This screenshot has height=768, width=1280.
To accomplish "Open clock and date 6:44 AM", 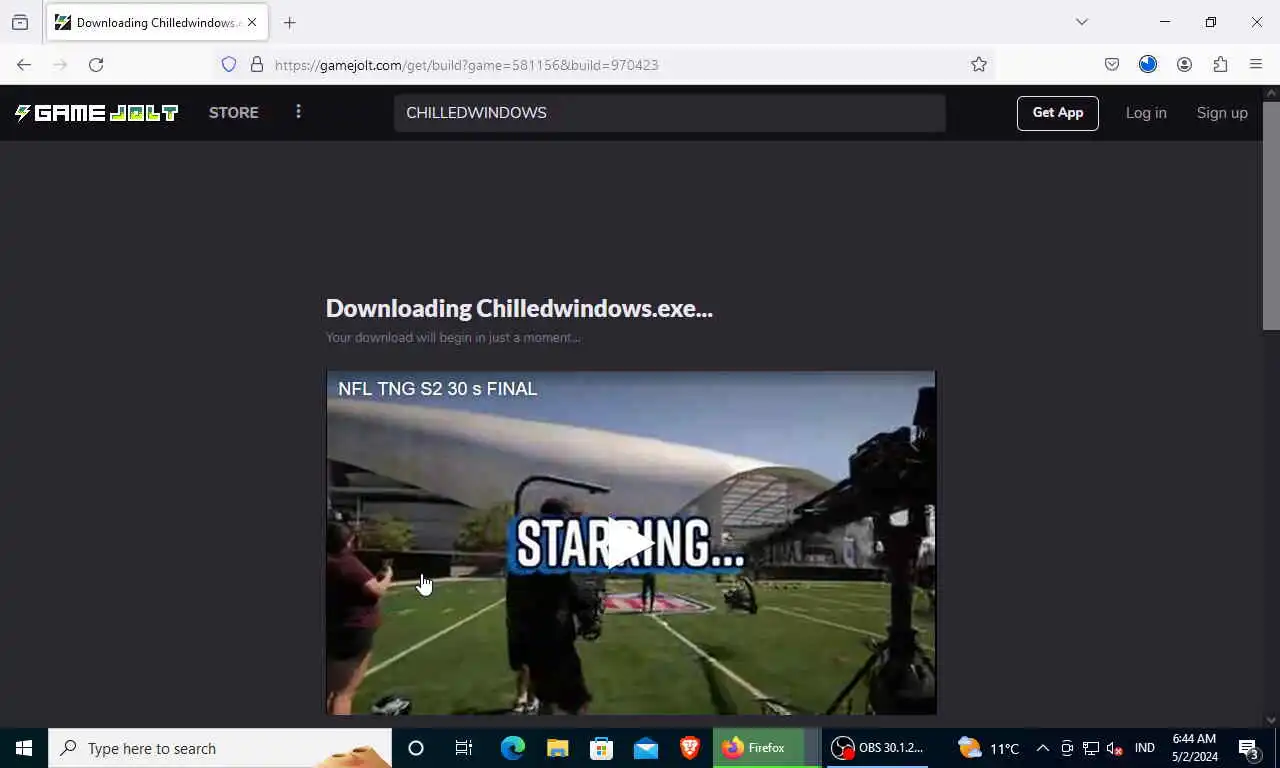I will [x=1194, y=748].
